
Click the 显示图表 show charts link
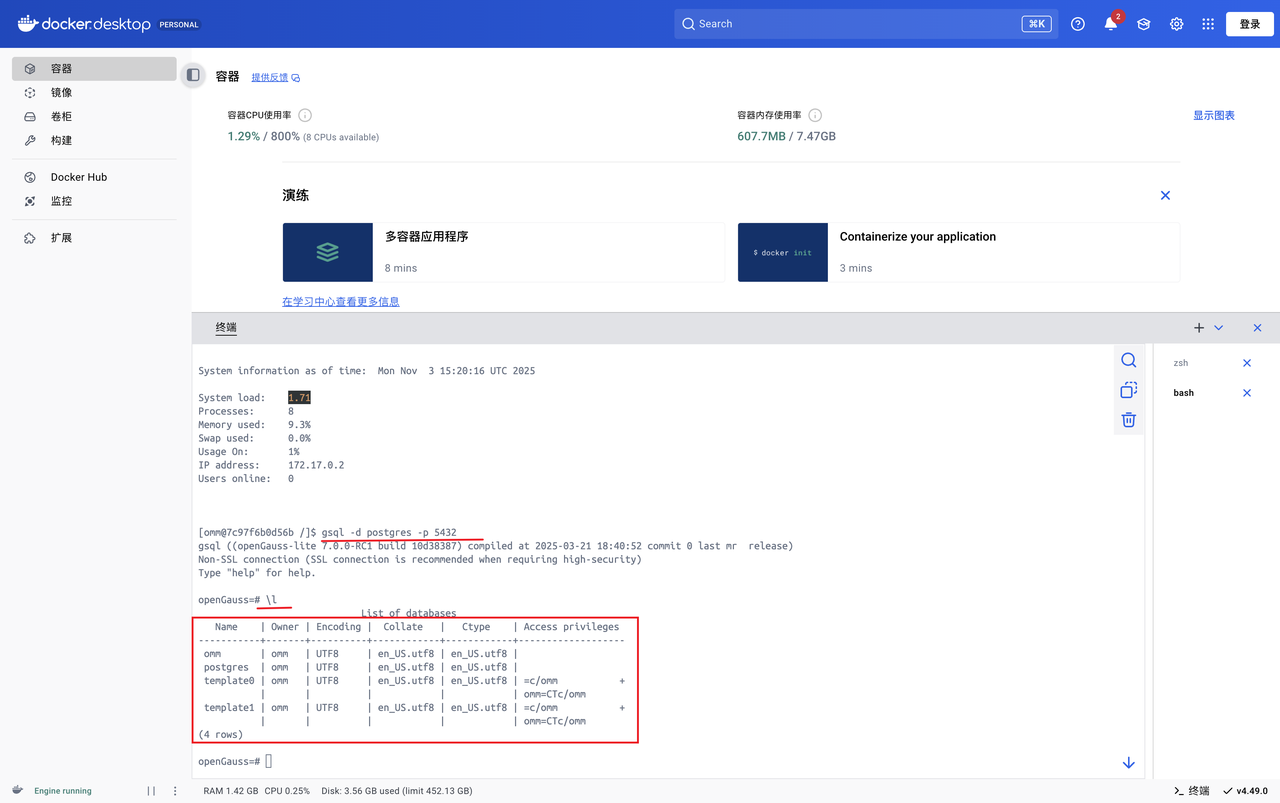[1214, 116]
